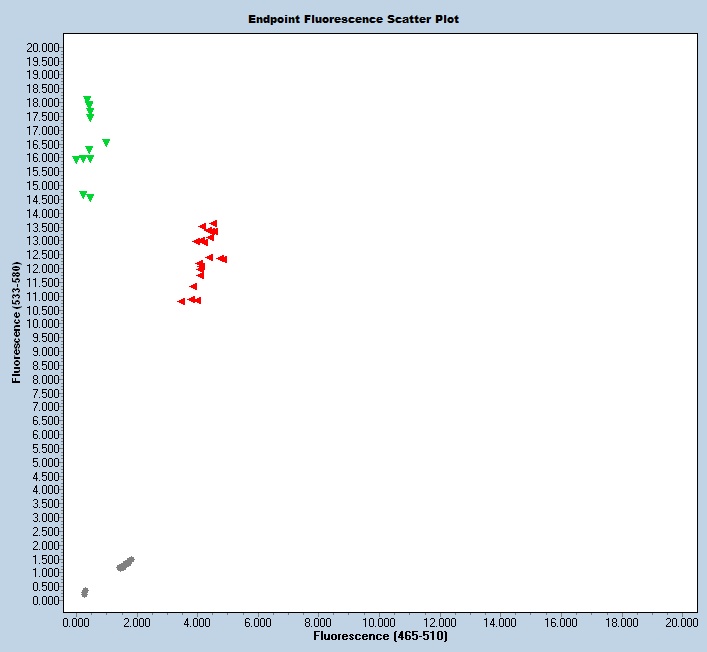Click the 14.000 tick on the x-axis
707x652 pixels.
coord(500,621)
